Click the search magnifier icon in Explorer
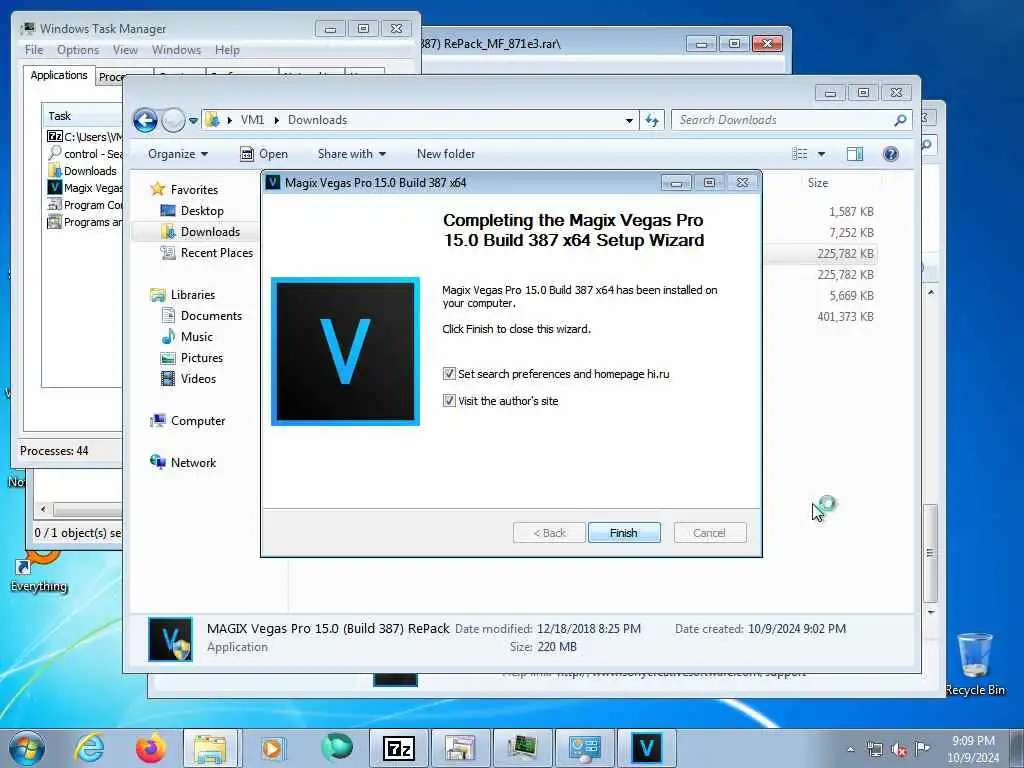This screenshot has width=1024, height=768. 900,120
